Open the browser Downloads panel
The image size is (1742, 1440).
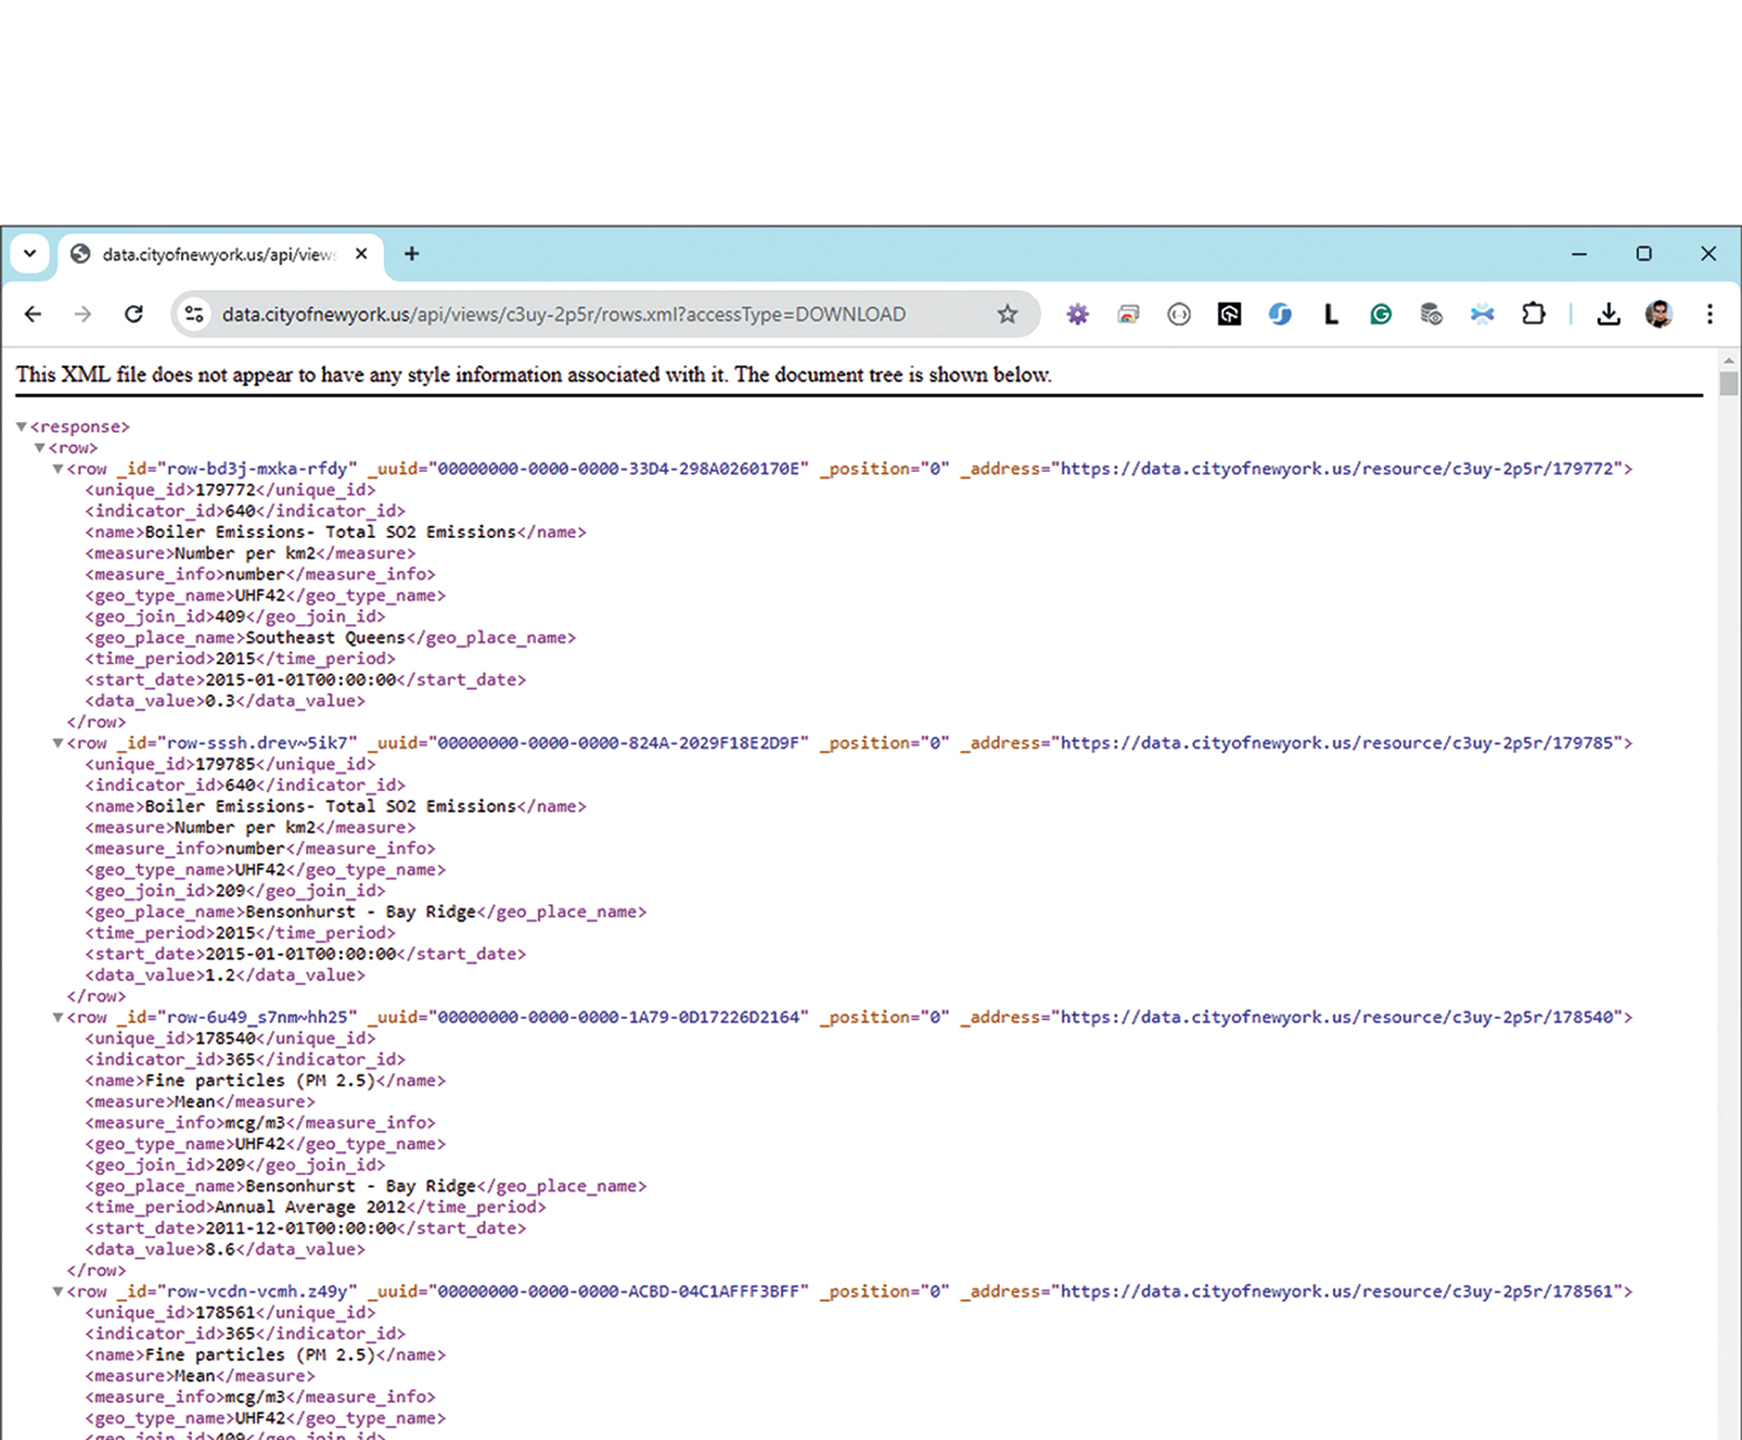tap(1608, 314)
